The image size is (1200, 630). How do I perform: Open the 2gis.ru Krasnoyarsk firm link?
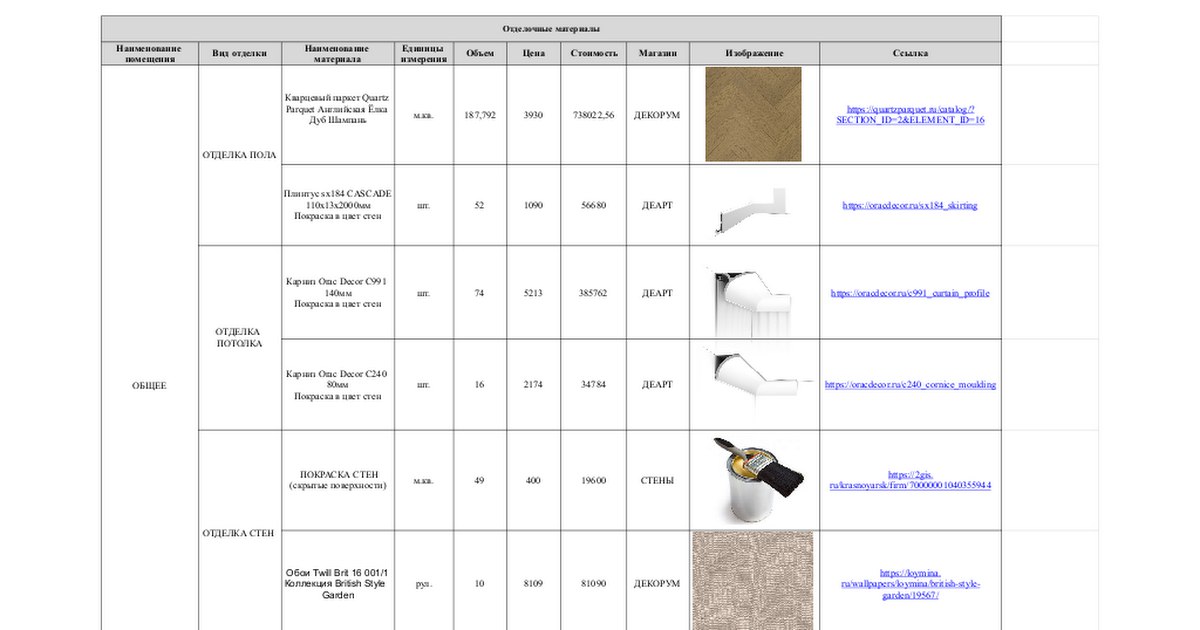pyautogui.click(x=910, y=480)
